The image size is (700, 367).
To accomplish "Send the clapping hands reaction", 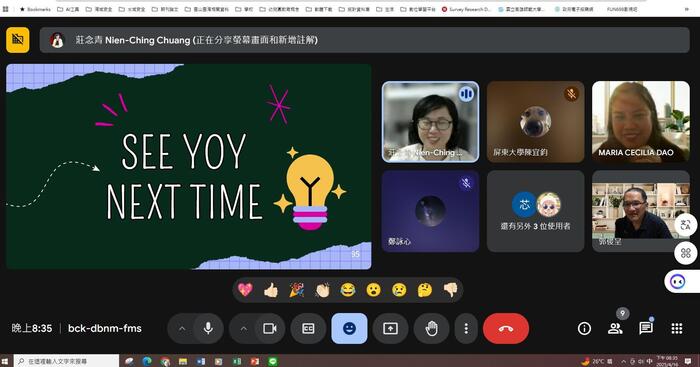I will click(x=322, y=290).
